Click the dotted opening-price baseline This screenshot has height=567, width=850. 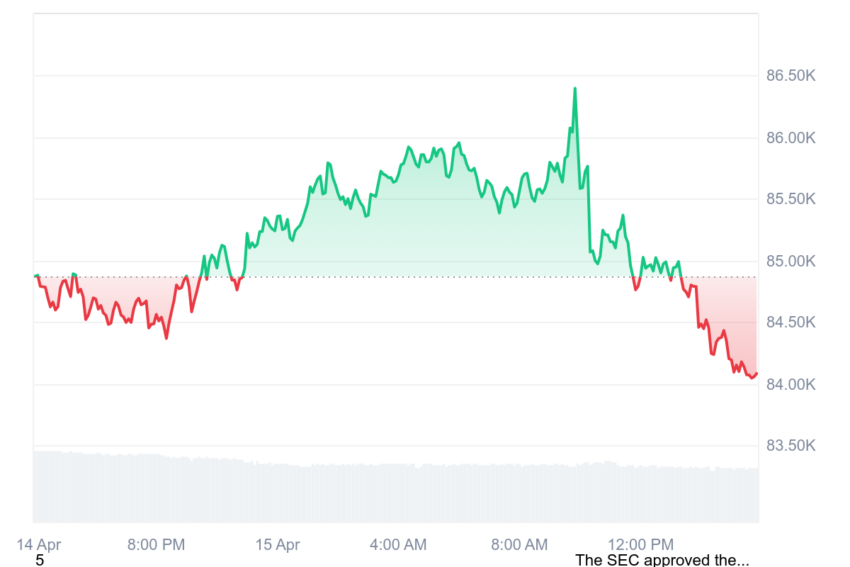[396, 277]
